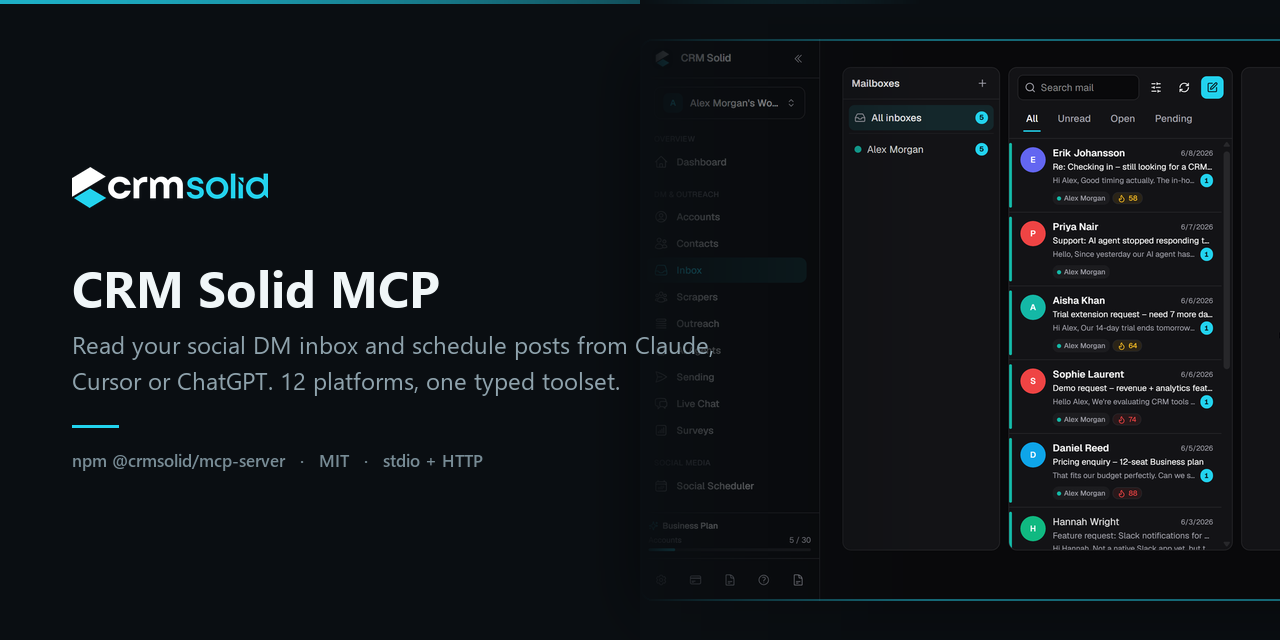Add a mailbox with the plus icon
This screenshot has height=640, width=1280.
click(x=982, y=84)
